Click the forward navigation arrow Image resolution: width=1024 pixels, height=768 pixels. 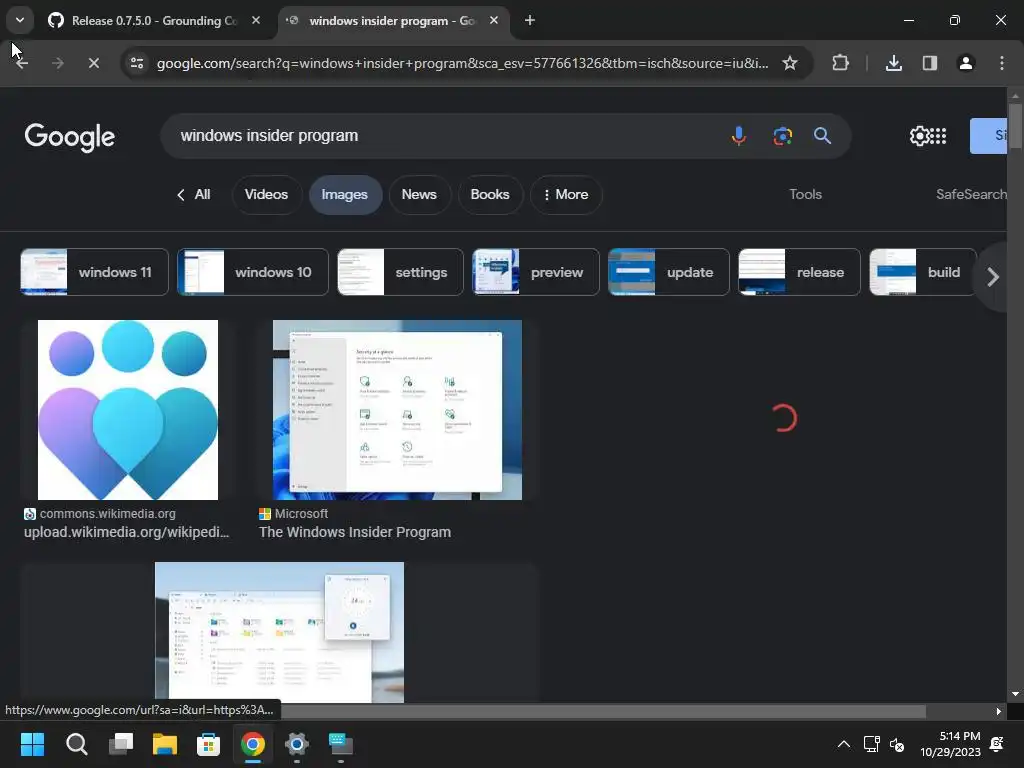57,63
